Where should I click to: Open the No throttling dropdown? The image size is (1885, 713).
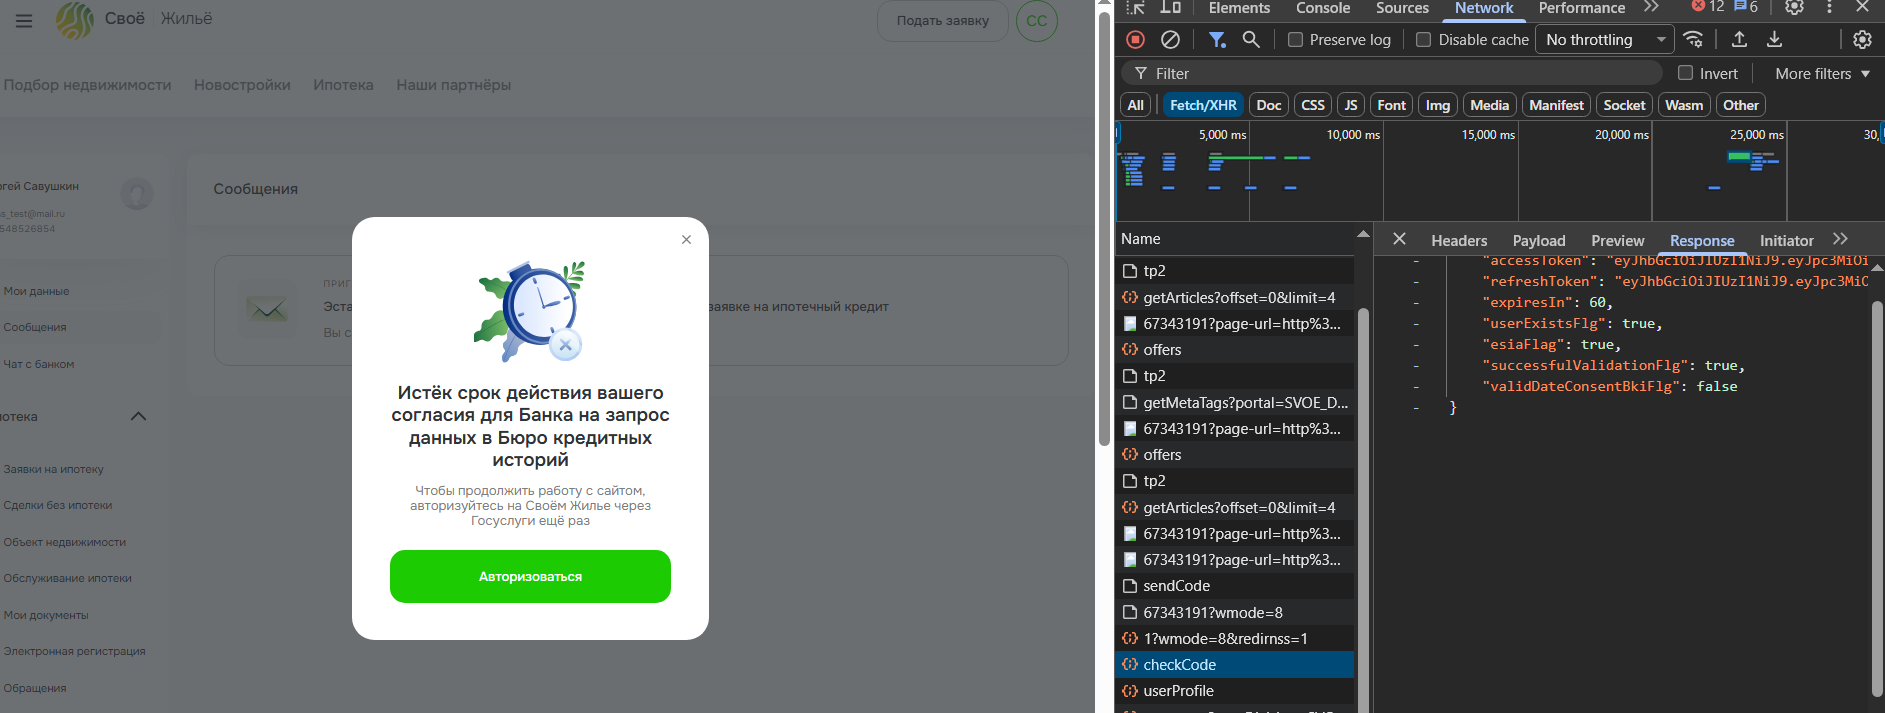pos(1605,40)
